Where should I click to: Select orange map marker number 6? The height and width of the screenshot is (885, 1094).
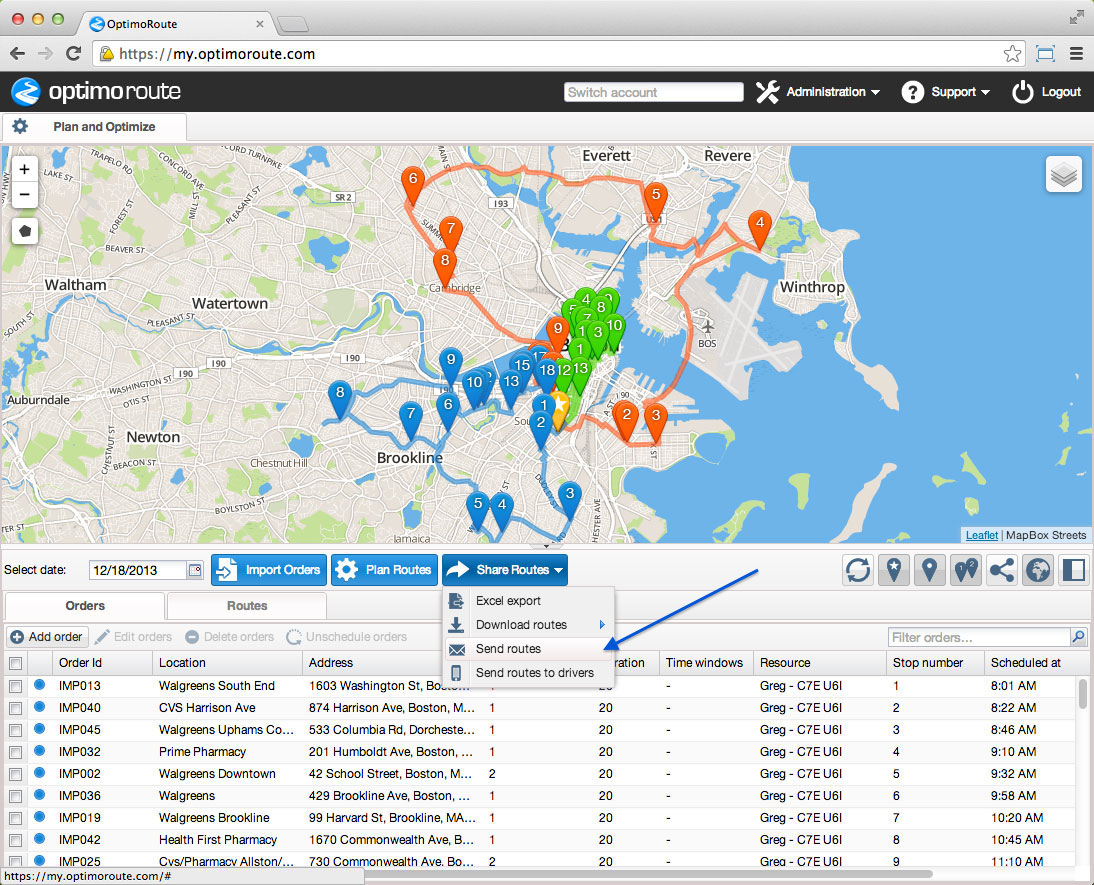point(413,184)
